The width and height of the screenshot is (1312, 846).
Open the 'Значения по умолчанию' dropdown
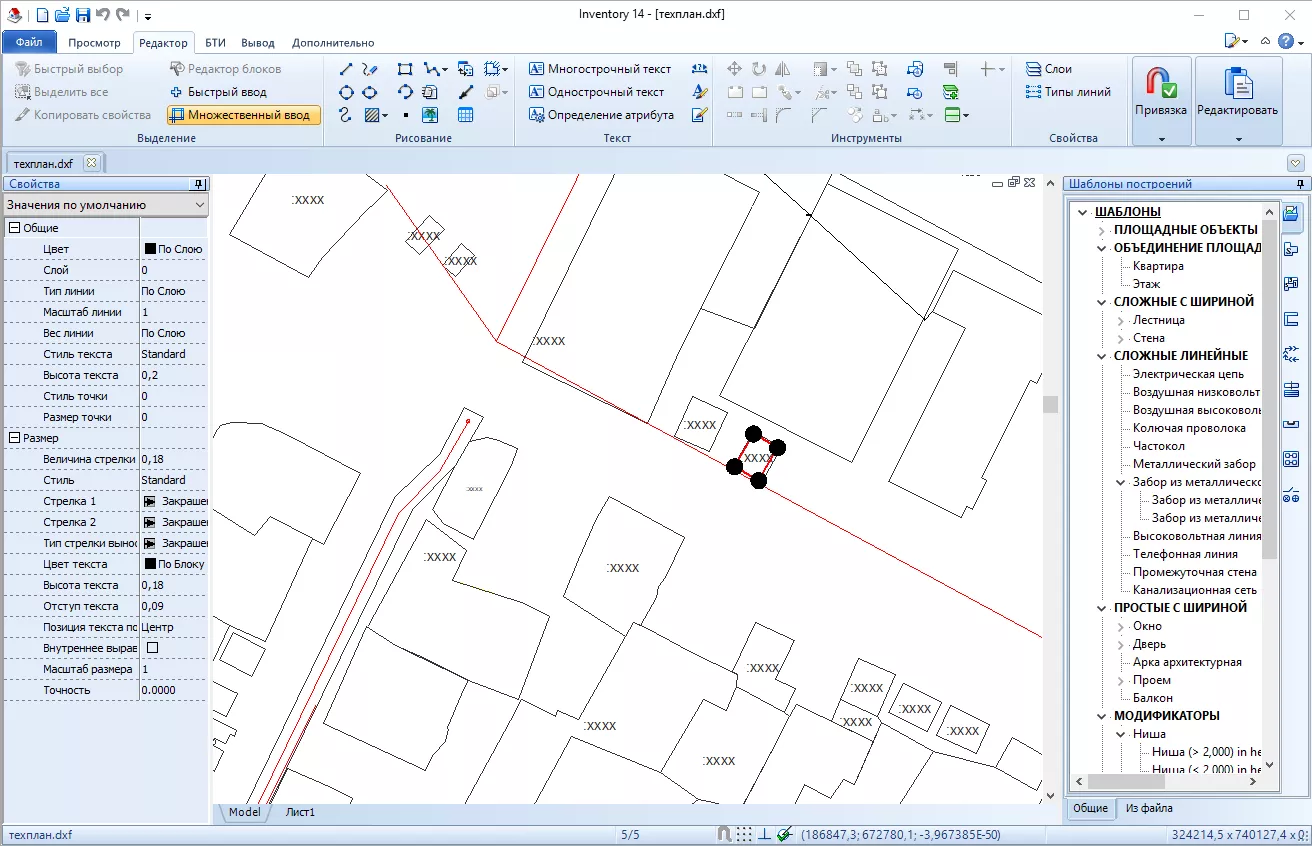coord(106,205)
